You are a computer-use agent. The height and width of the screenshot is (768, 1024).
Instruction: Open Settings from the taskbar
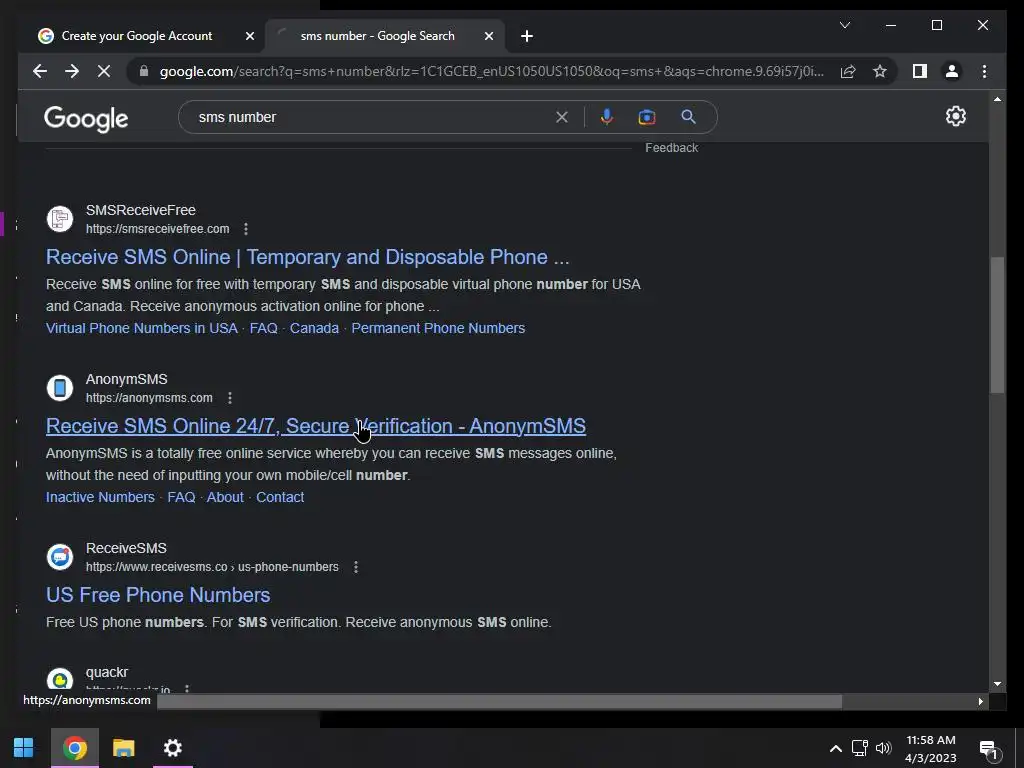coord(172,748)
